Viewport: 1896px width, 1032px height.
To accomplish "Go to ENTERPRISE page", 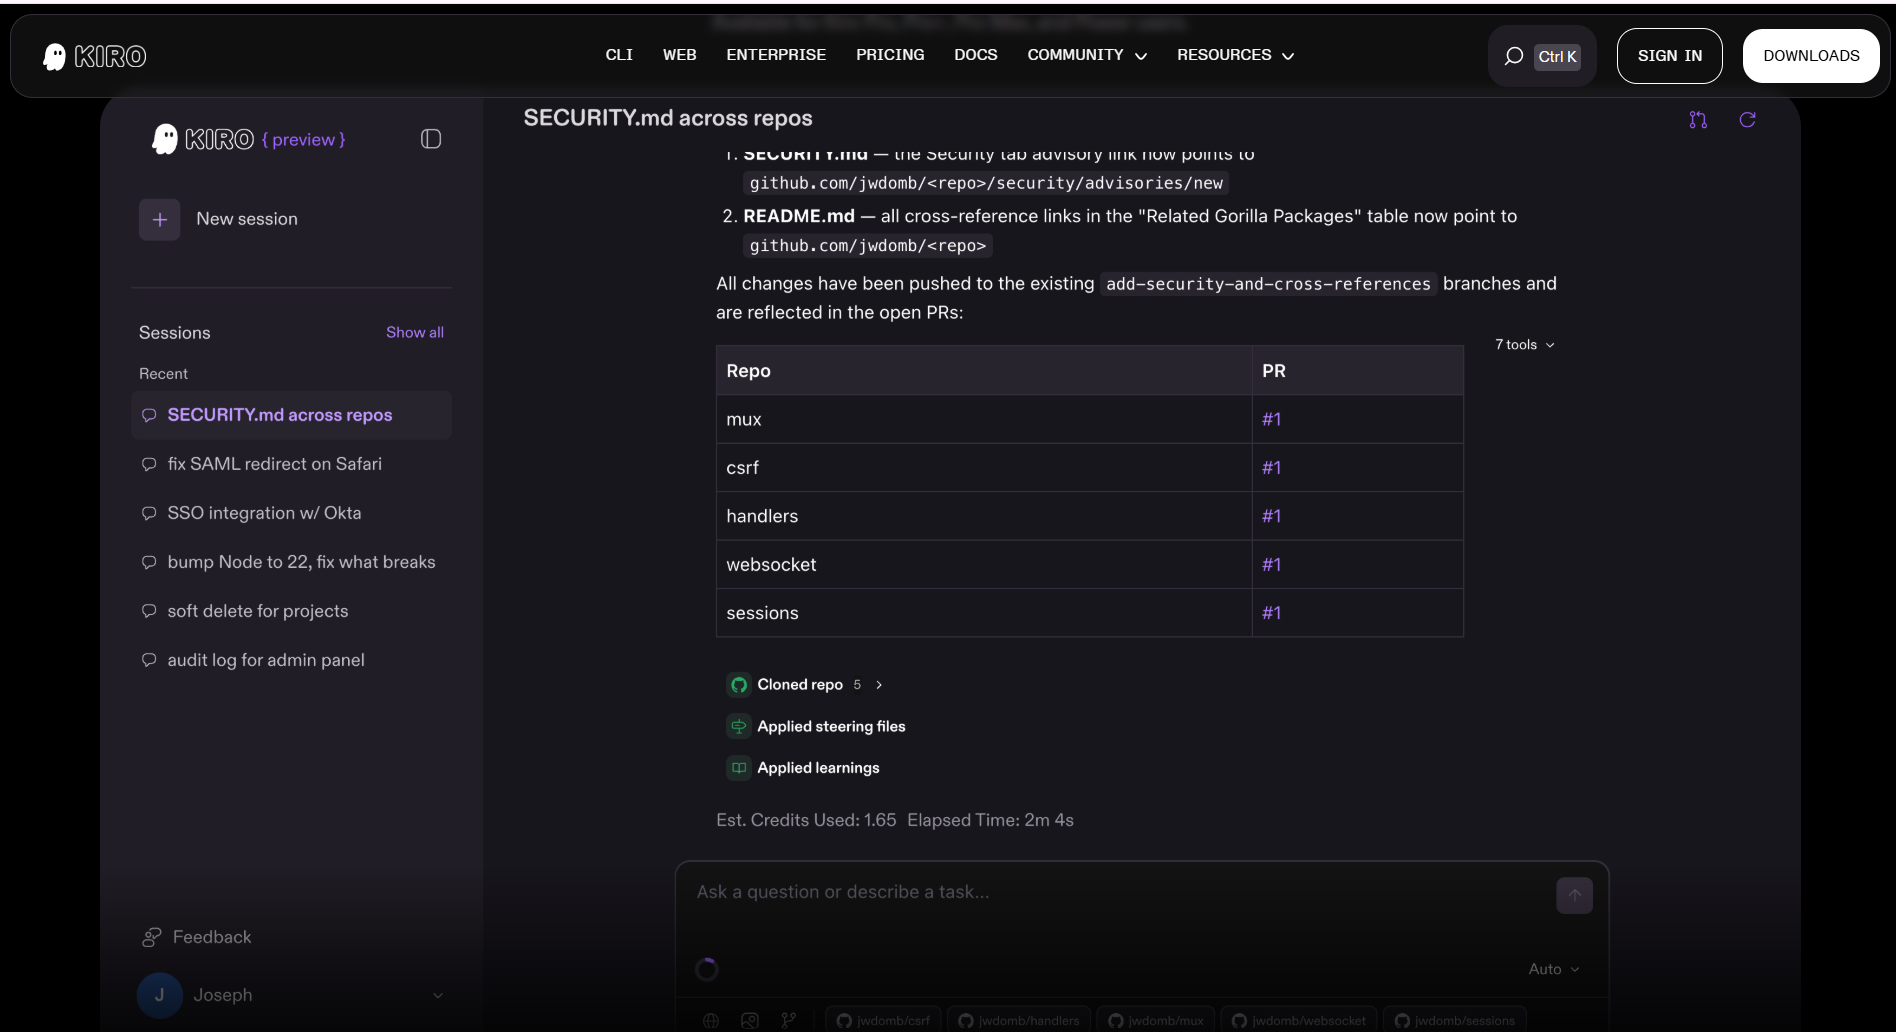I will click(x=776, y=55).
